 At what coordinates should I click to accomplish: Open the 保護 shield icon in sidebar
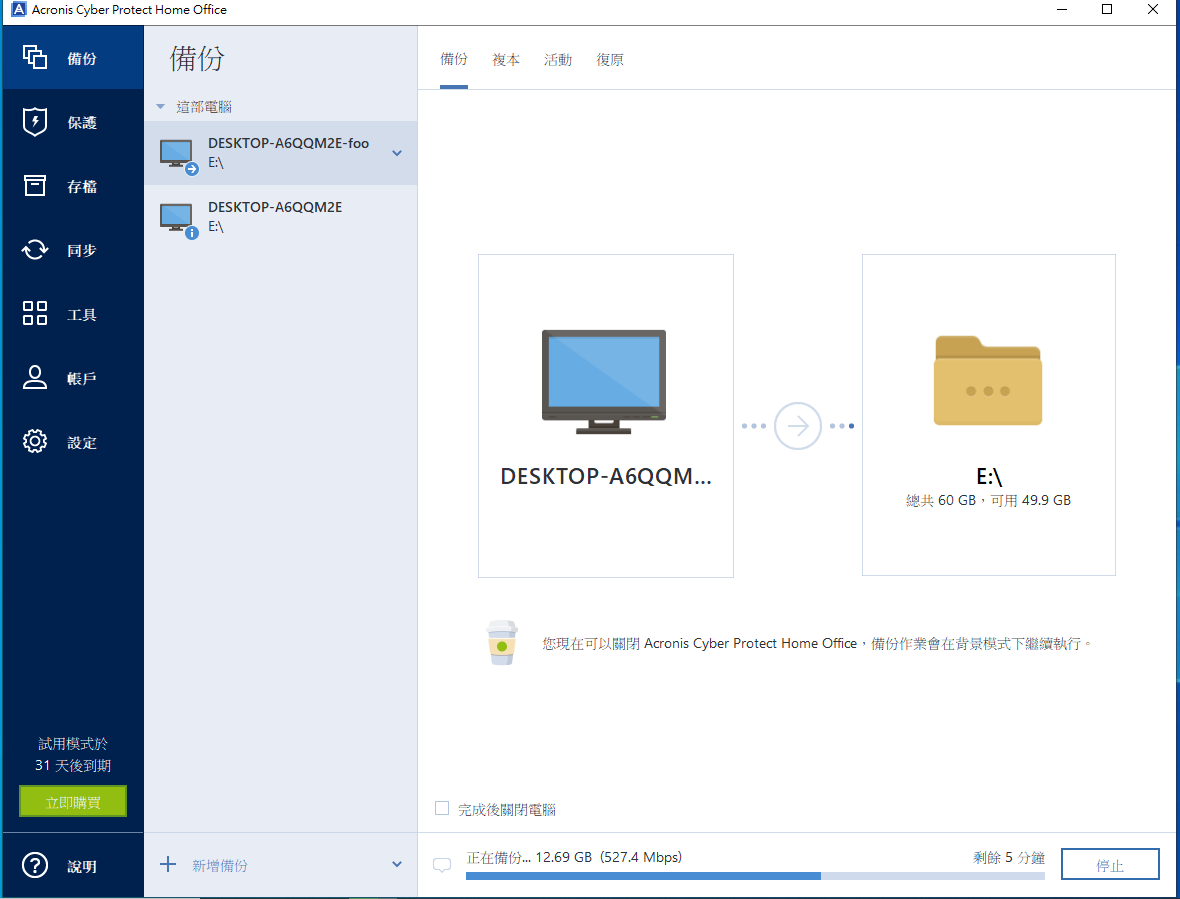click(35, 122)
